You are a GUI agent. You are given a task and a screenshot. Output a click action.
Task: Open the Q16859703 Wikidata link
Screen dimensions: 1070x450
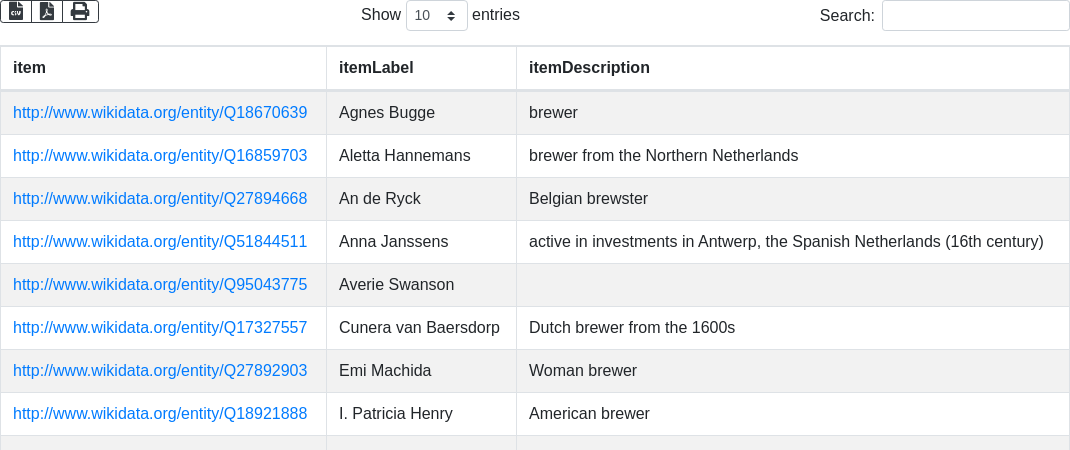160,156
